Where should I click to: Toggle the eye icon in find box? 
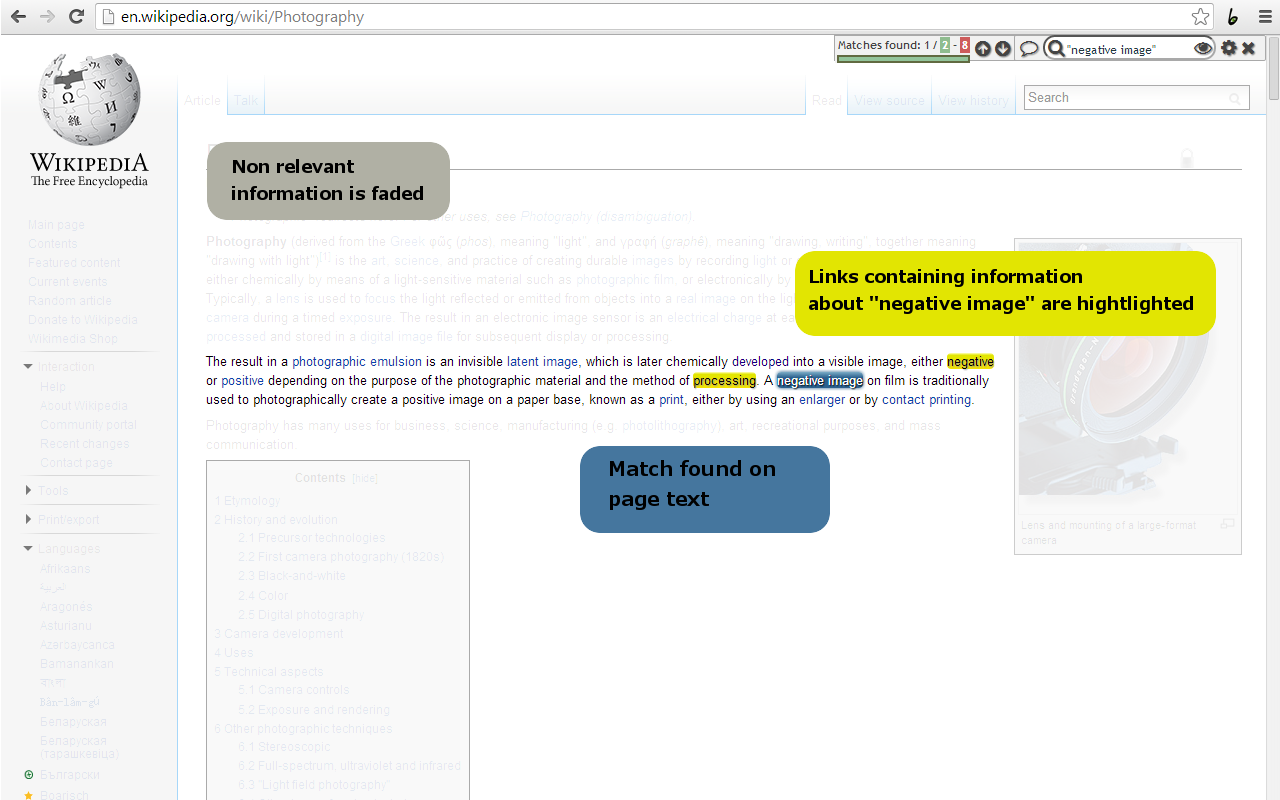click(1203, 48)
